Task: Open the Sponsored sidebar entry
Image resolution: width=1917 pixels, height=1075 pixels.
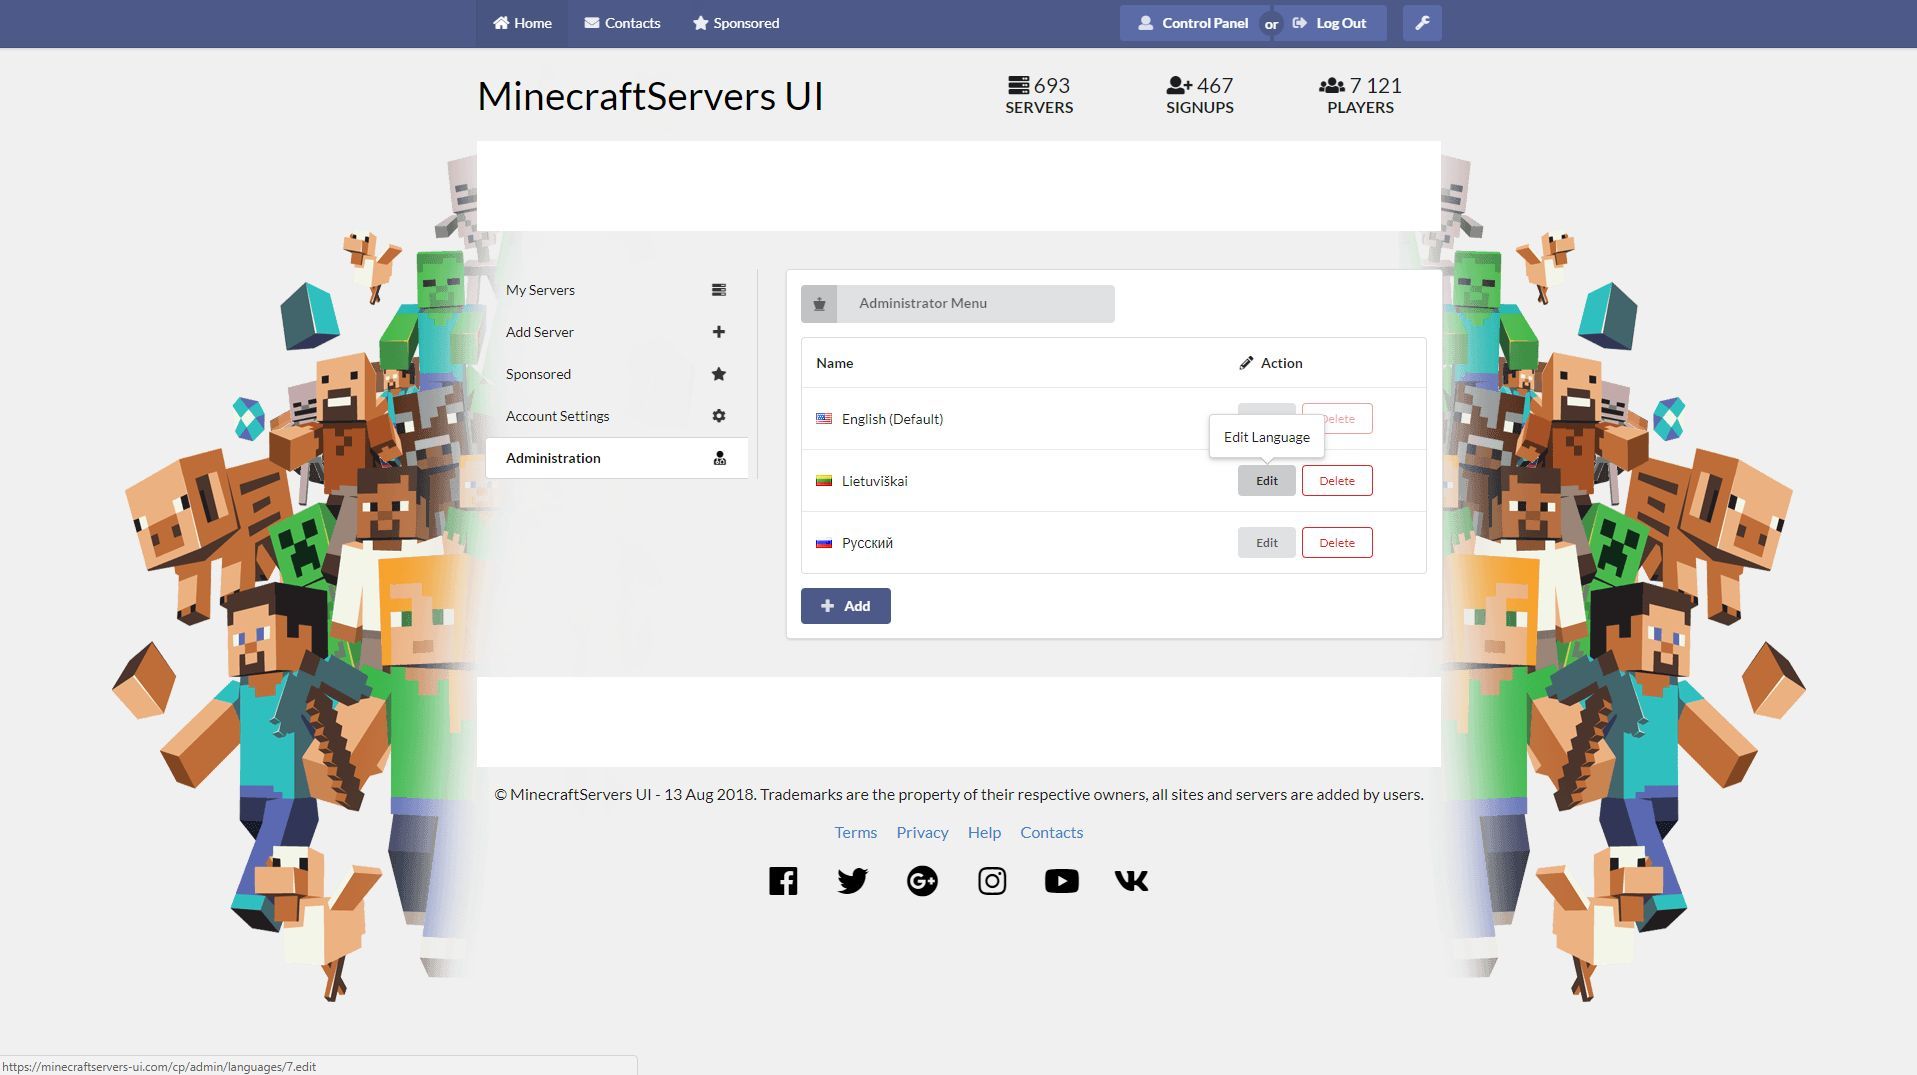Action: click(x=617, y=374)
